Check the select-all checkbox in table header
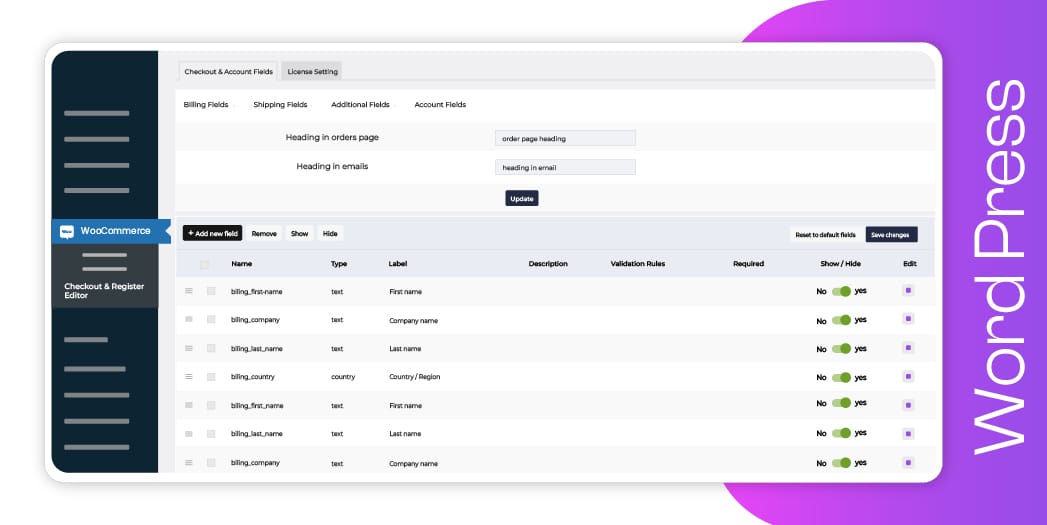This screenshot has height=525, width=1047. click(x=205, y=265)
